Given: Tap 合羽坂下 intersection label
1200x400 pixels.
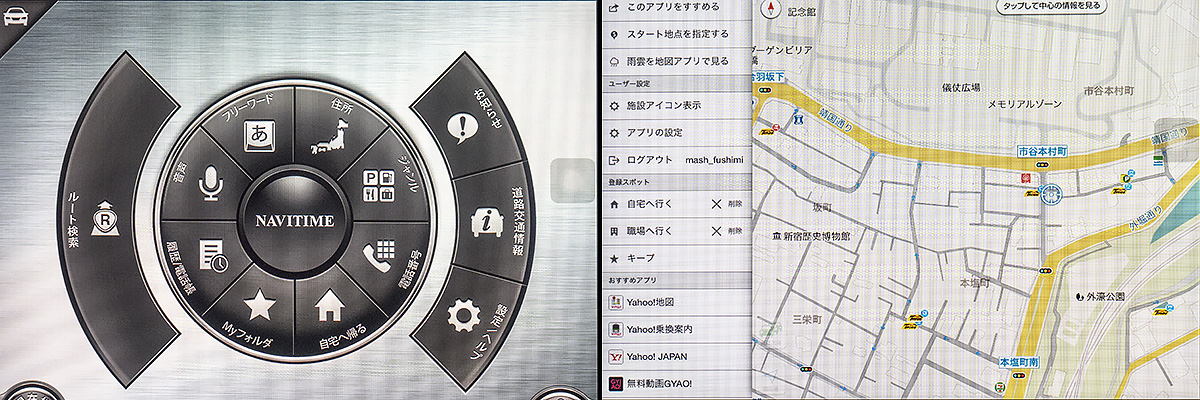Looking at the screenshot, I should (769, 75).
